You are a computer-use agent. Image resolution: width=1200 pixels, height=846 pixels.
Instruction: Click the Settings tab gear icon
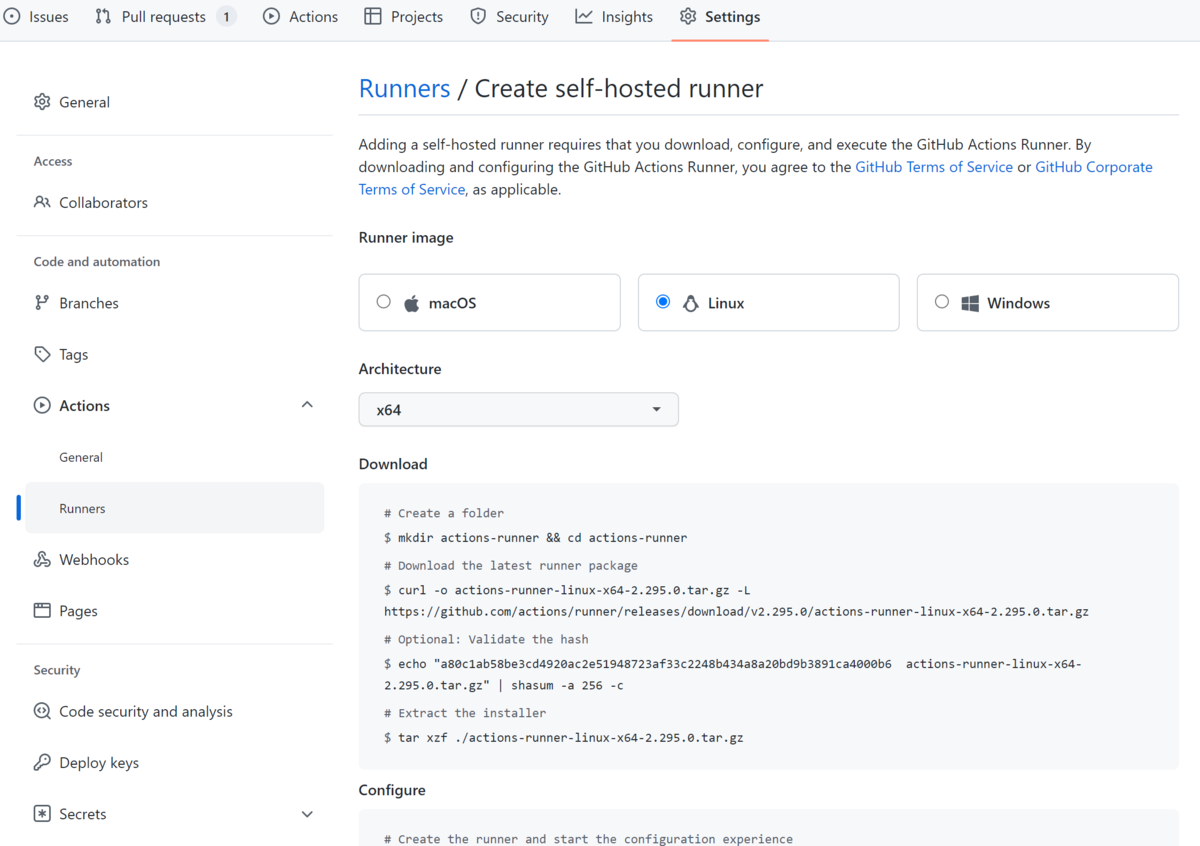click(x=688, y=17)
